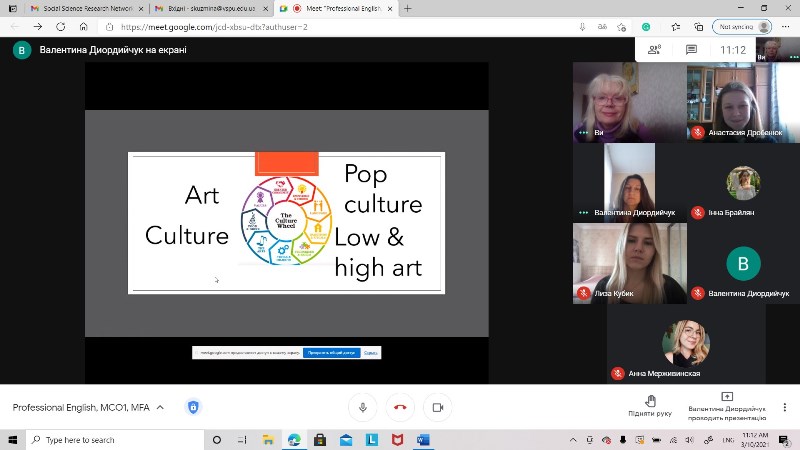Click the shared presentation slide
The height and width of the screenshot is (450, 800).
pyautogui.click(x=286, y=223)
